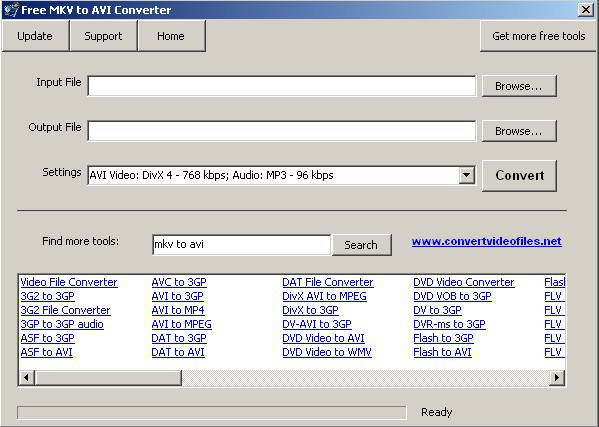Browse for the input file
The image size is (599, 427).
click(519, 86)
